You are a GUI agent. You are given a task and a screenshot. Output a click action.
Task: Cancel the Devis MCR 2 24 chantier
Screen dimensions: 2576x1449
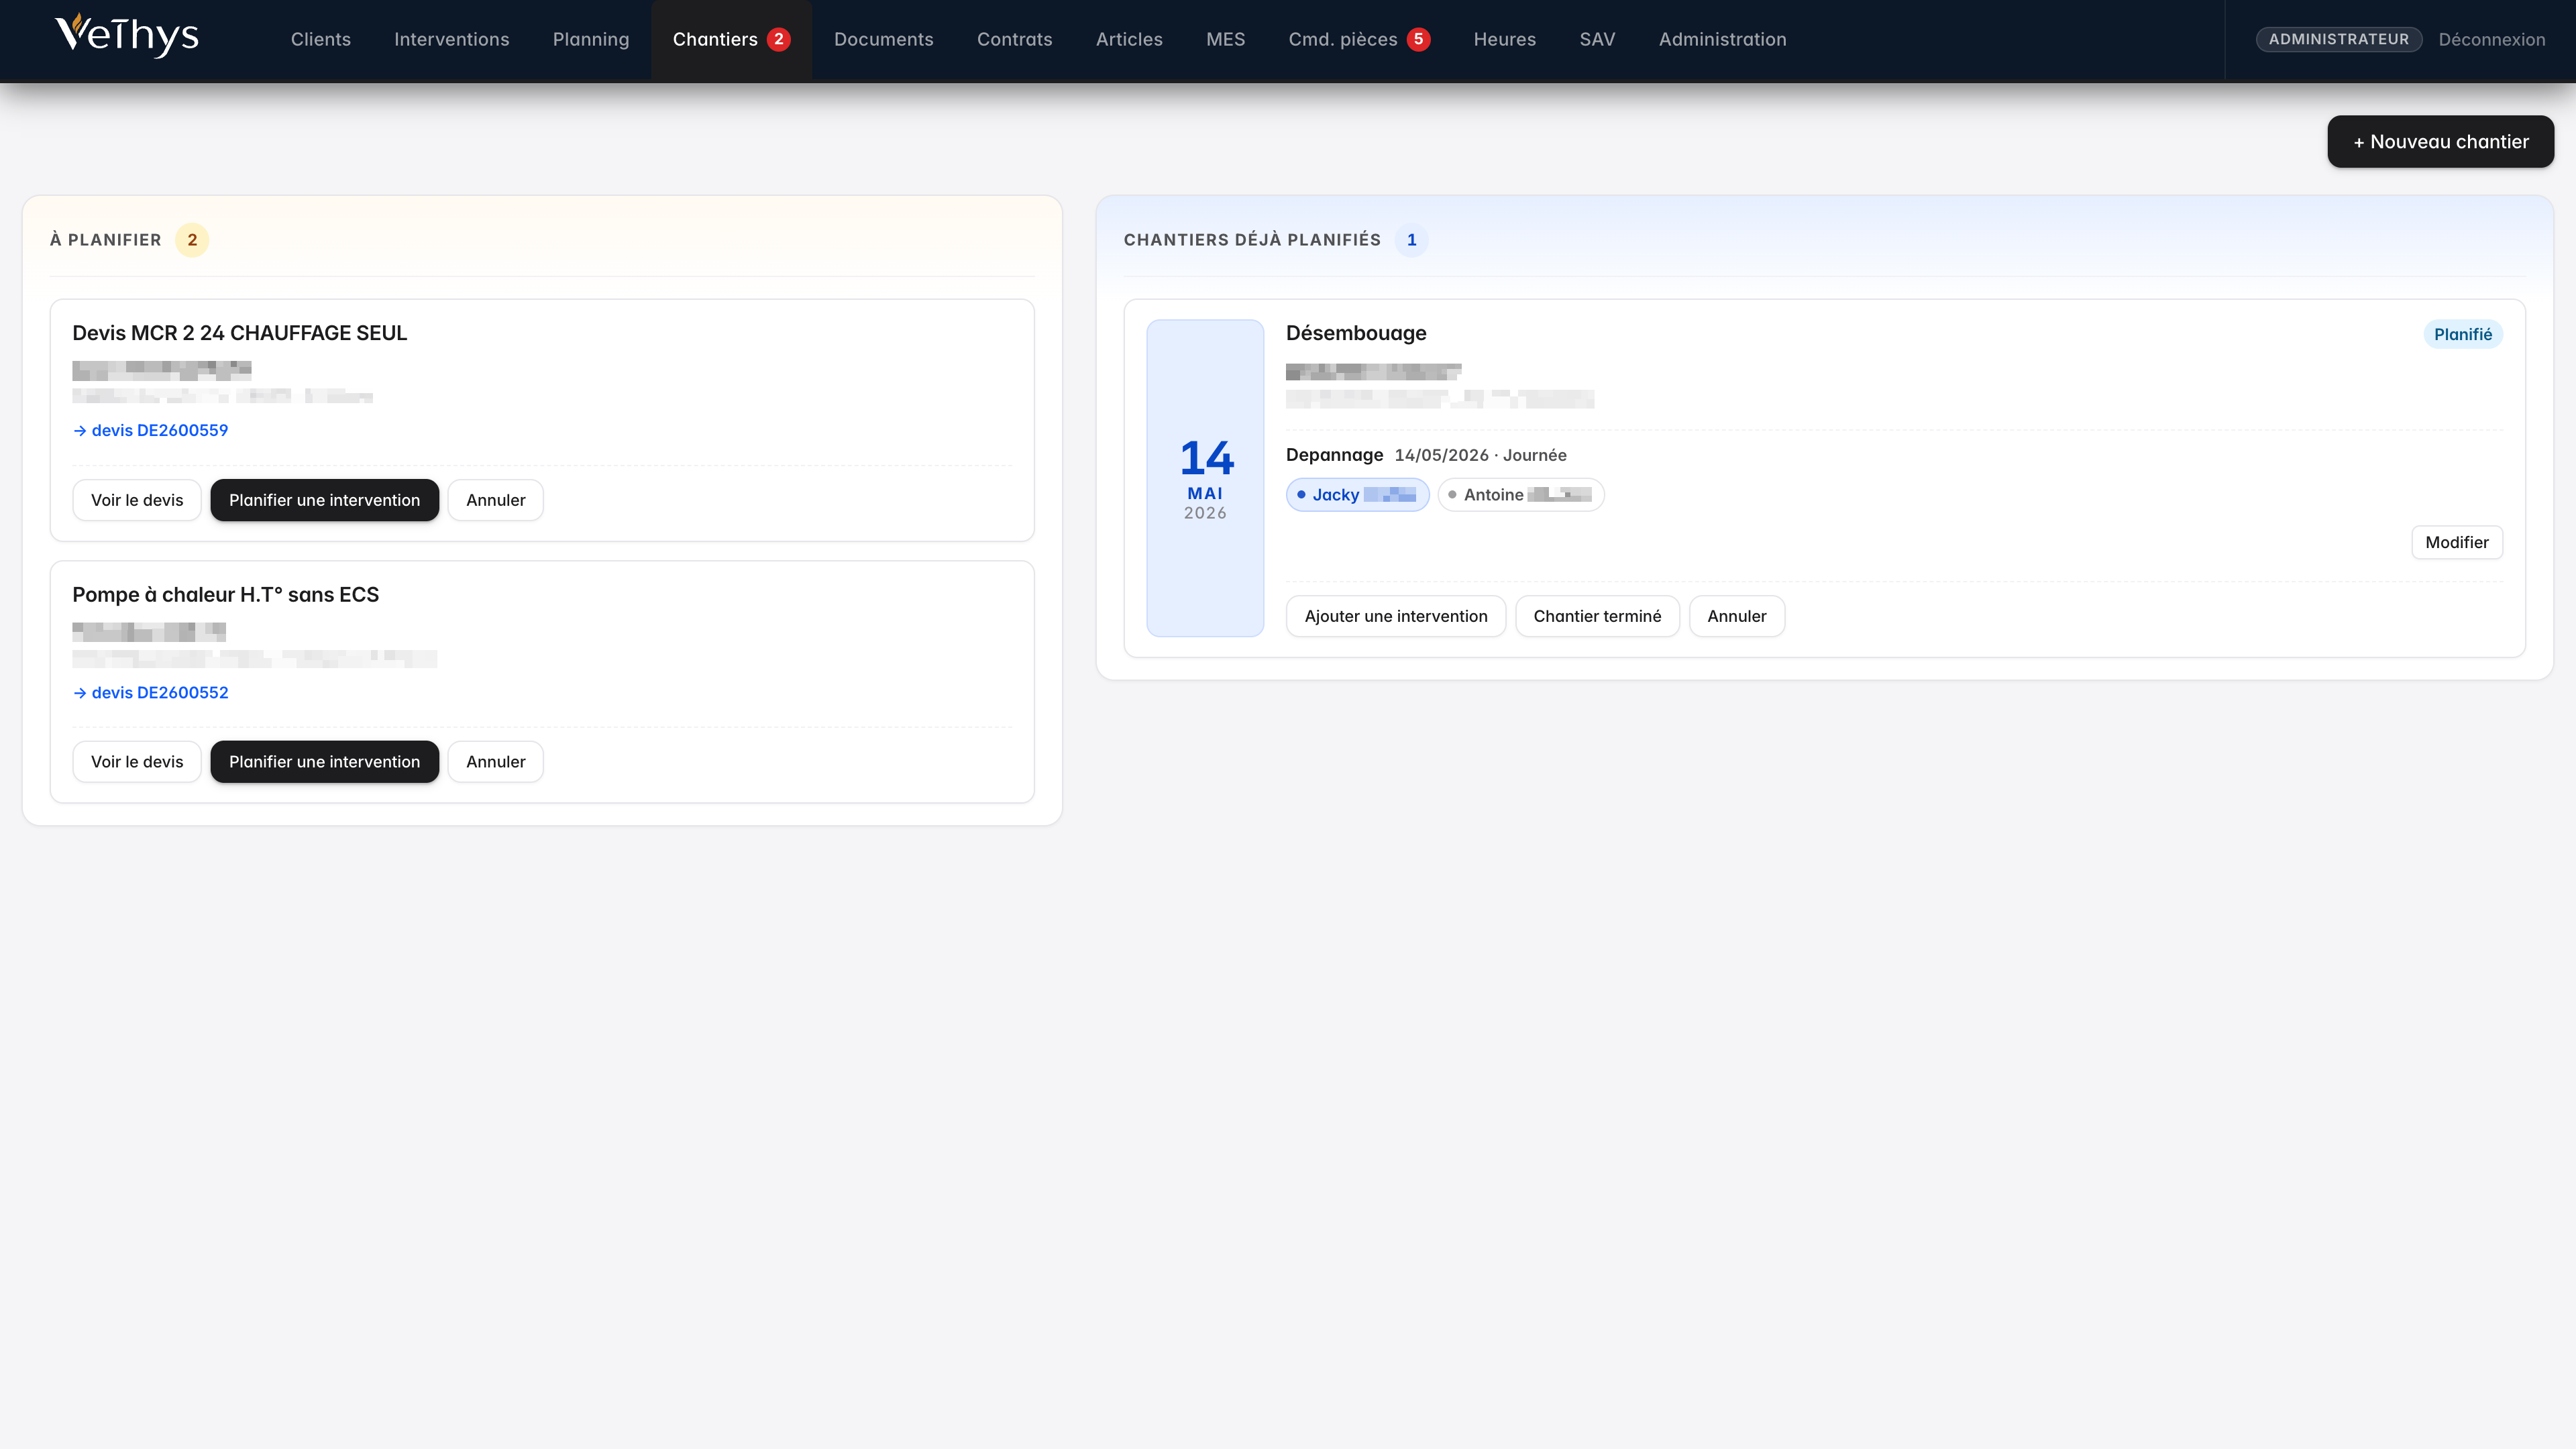click(496, 500)
